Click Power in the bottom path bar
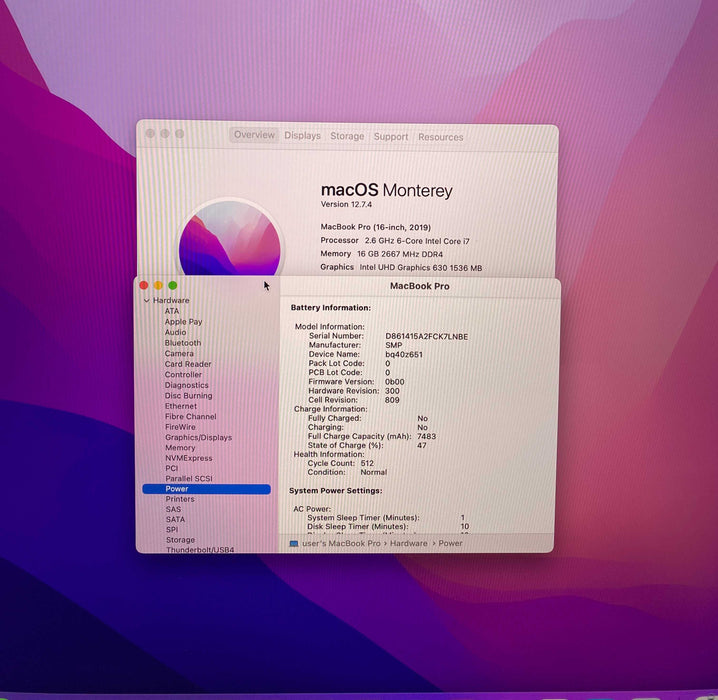 (x=450, y=543)
